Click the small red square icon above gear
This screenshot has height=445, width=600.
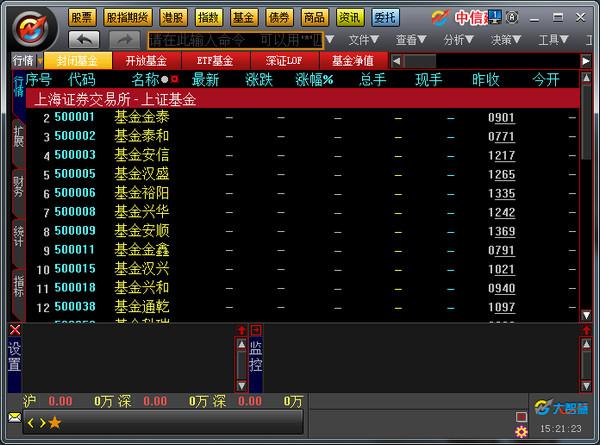click(x=521, y=416)
